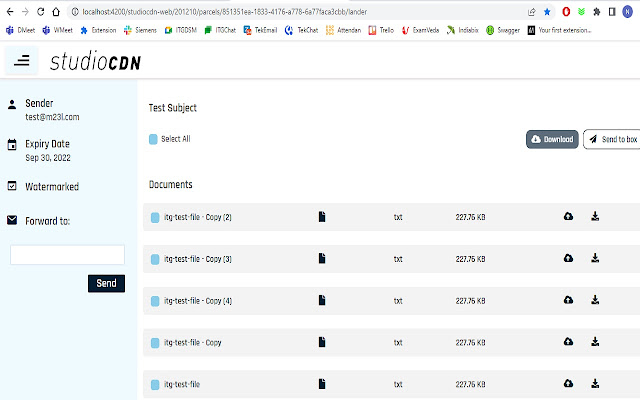Click the browser address bar URL
This screenshot has width=640, height=400.
pyautogui.click(x=224, y=12)
